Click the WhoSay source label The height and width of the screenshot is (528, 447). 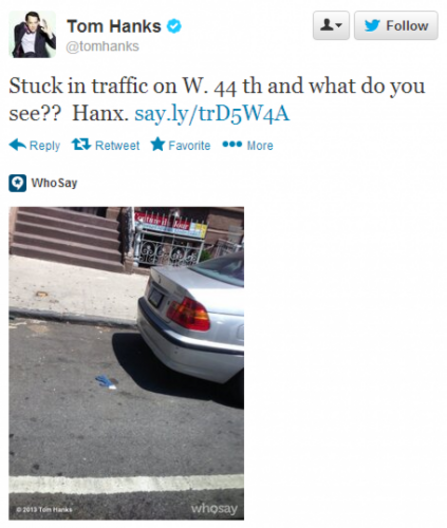point(54,183)
